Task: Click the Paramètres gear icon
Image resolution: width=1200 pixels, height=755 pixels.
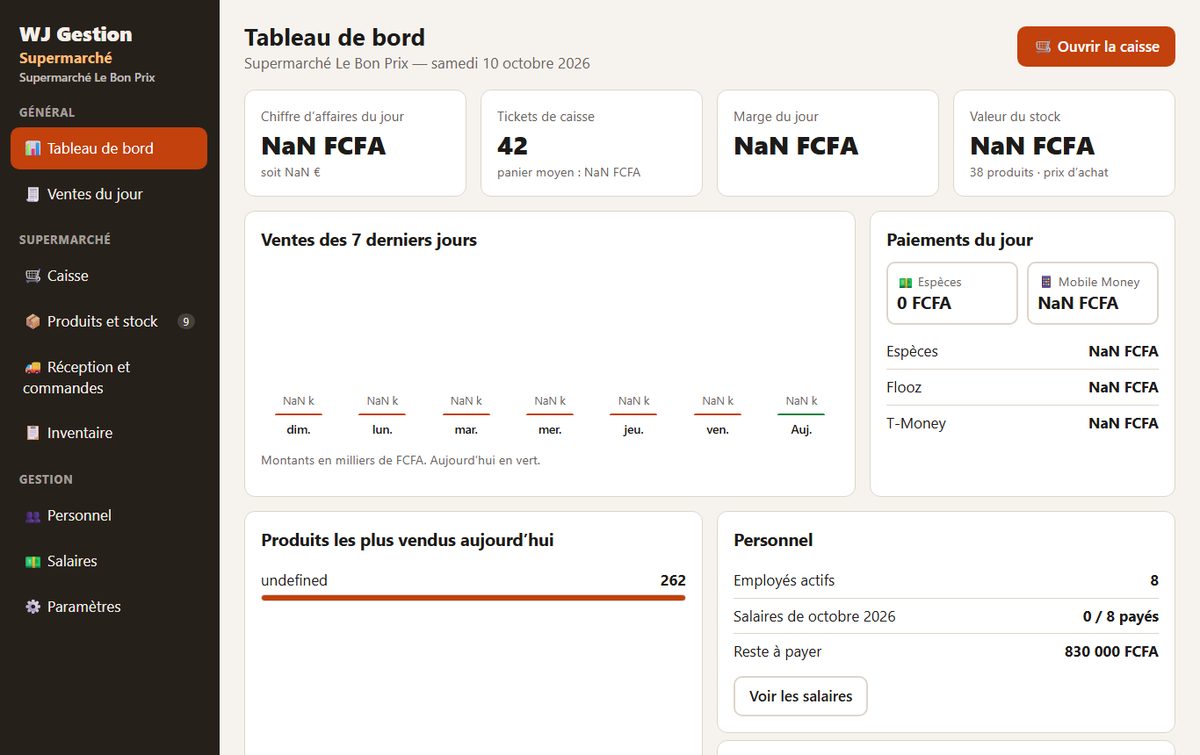Action: click(33, 607)
